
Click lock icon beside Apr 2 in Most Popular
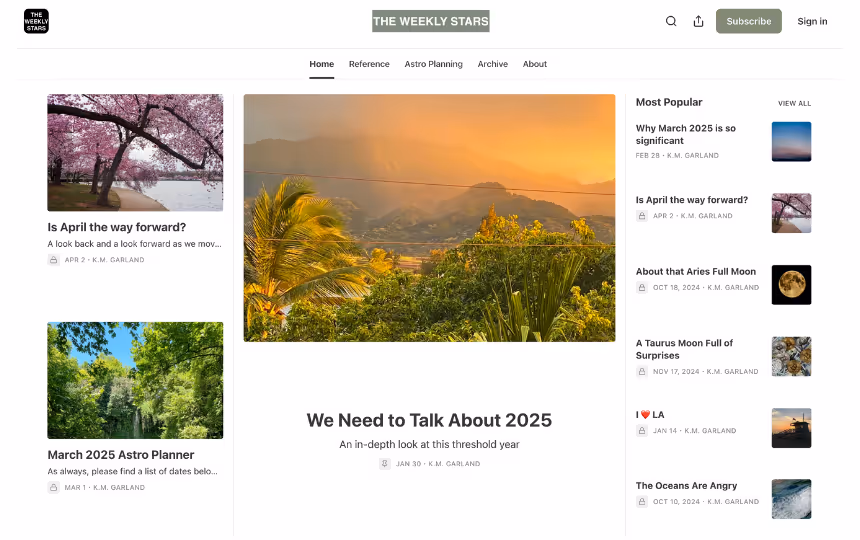[x=642, y=216]
